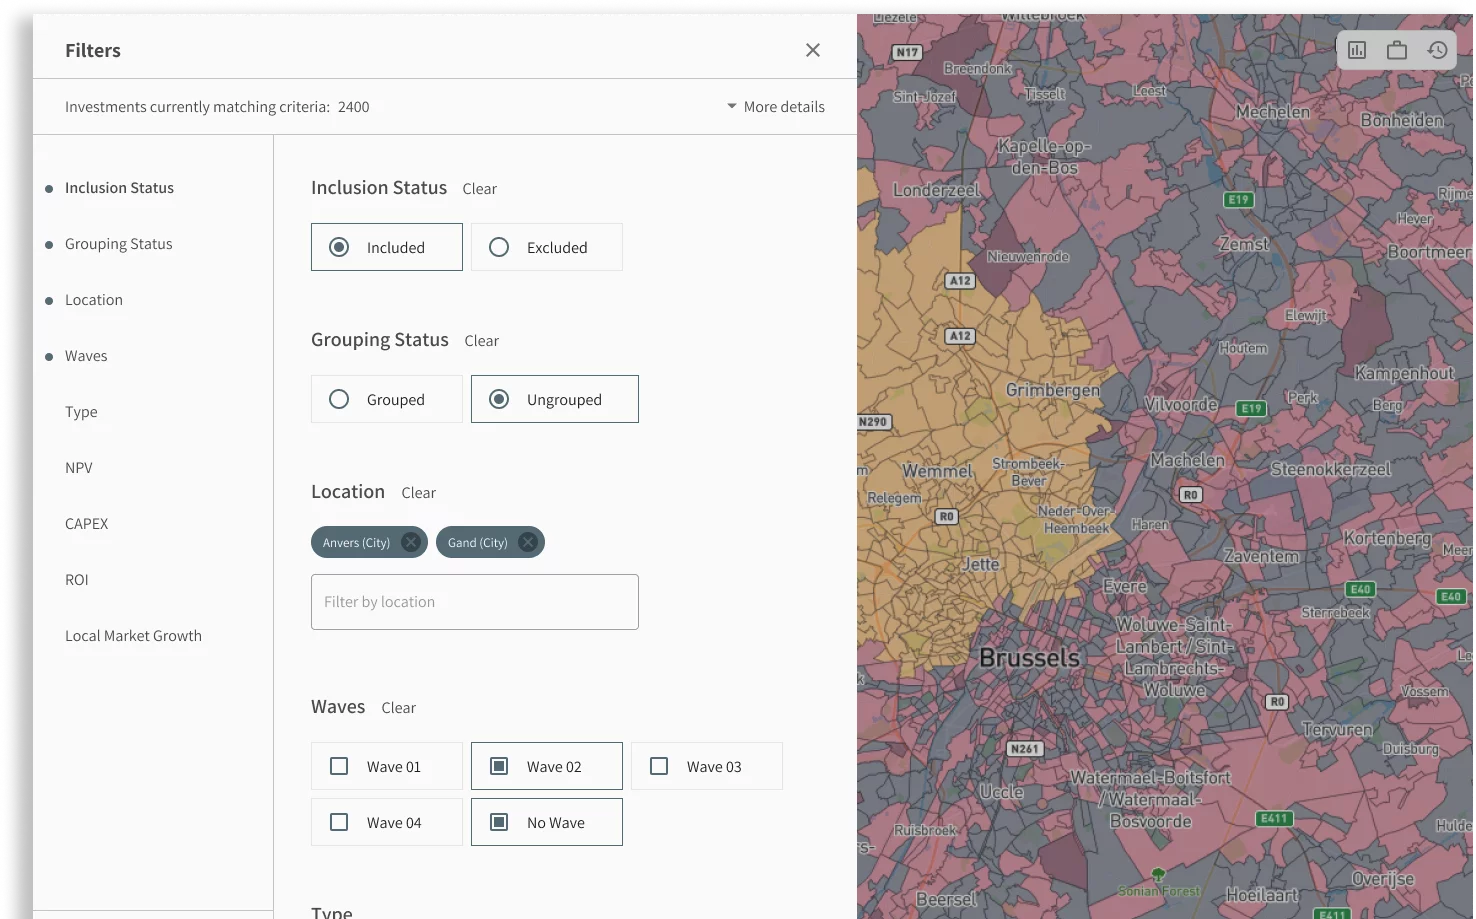Remove the Gand (City) location chip
The width and height of the screenshot is (1476, 919).
click(x=528, y=542)
